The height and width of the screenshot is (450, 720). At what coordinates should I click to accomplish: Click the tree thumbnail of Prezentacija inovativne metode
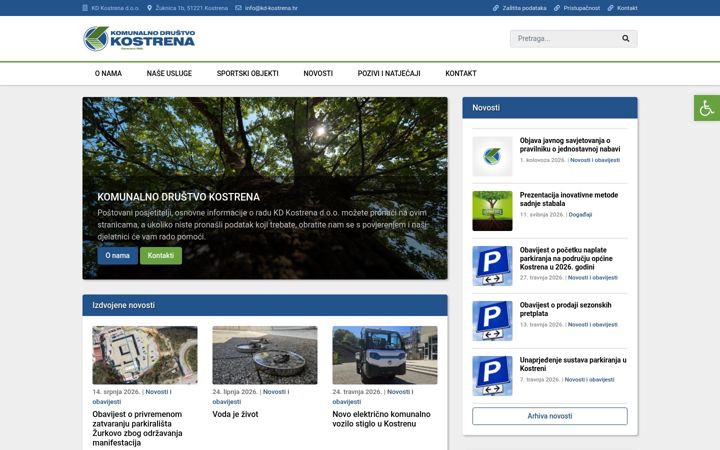[492, 211]
